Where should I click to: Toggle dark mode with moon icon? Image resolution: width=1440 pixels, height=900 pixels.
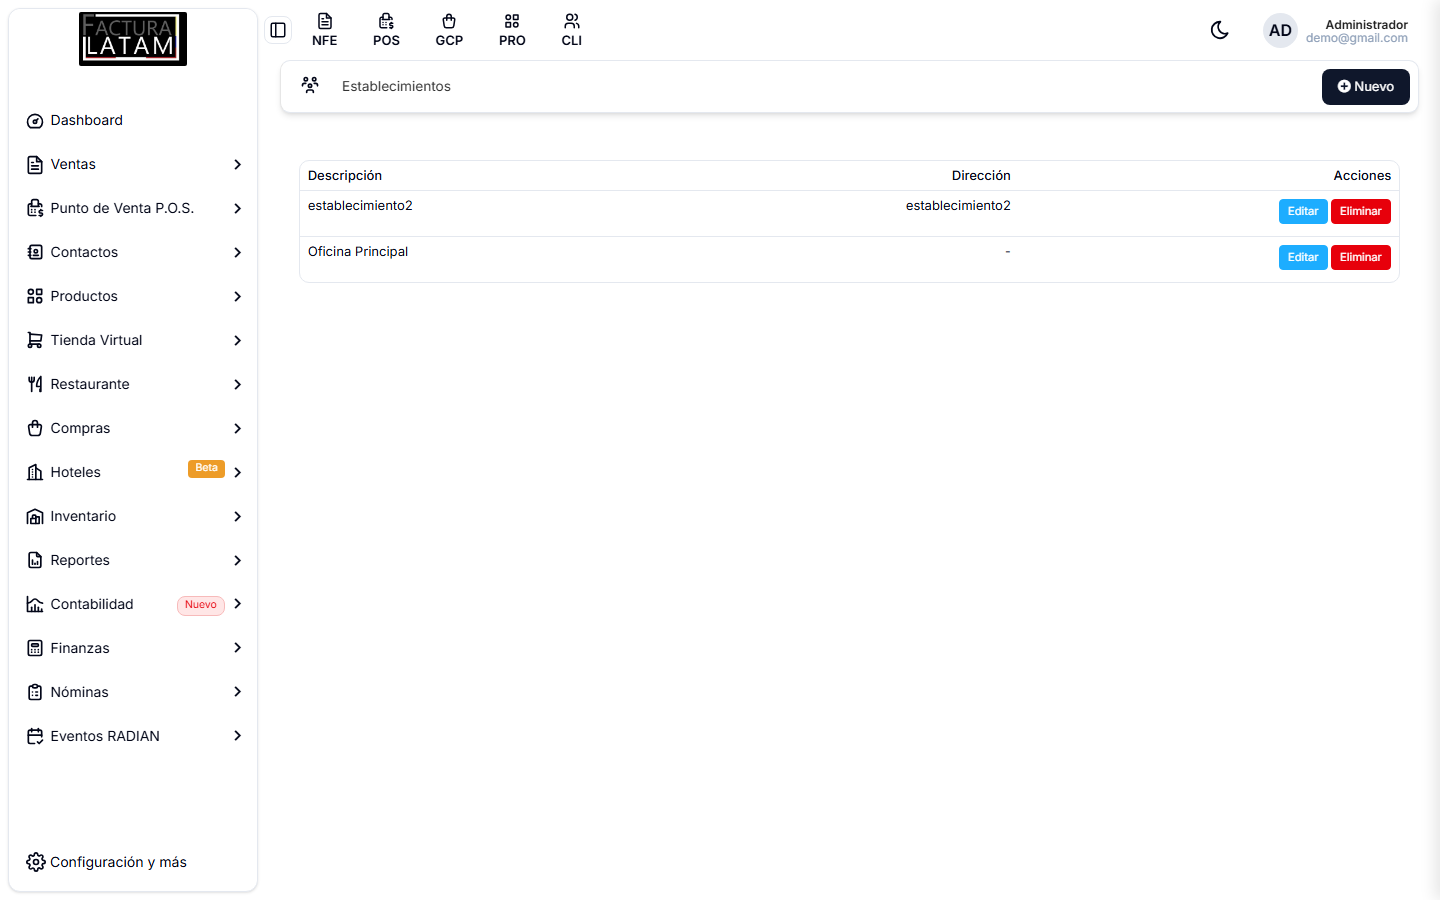[x=1219, y=30]
